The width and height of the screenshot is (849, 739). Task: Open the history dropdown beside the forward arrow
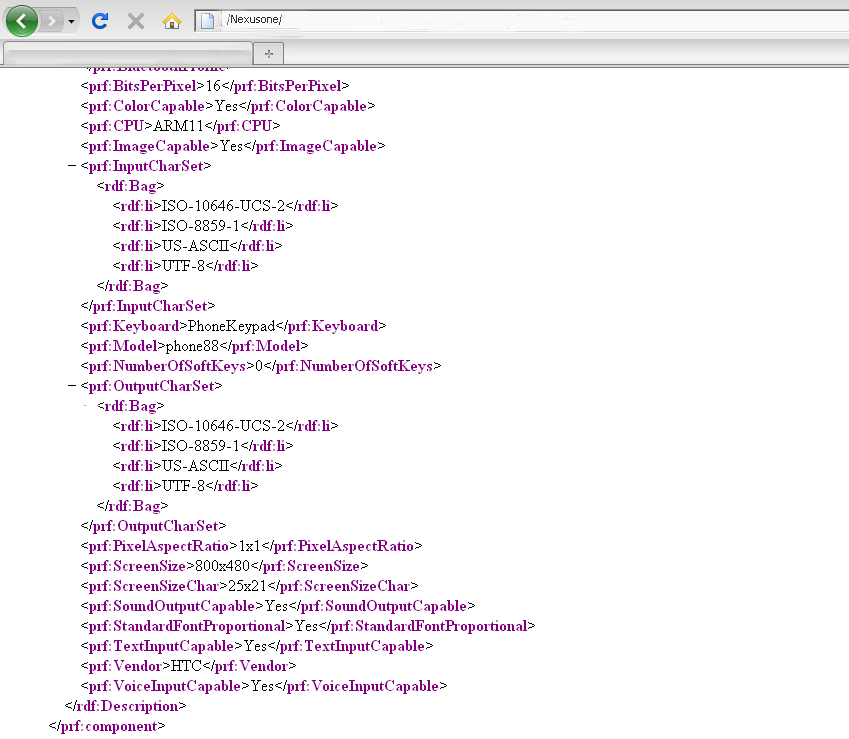pos(71,22)
